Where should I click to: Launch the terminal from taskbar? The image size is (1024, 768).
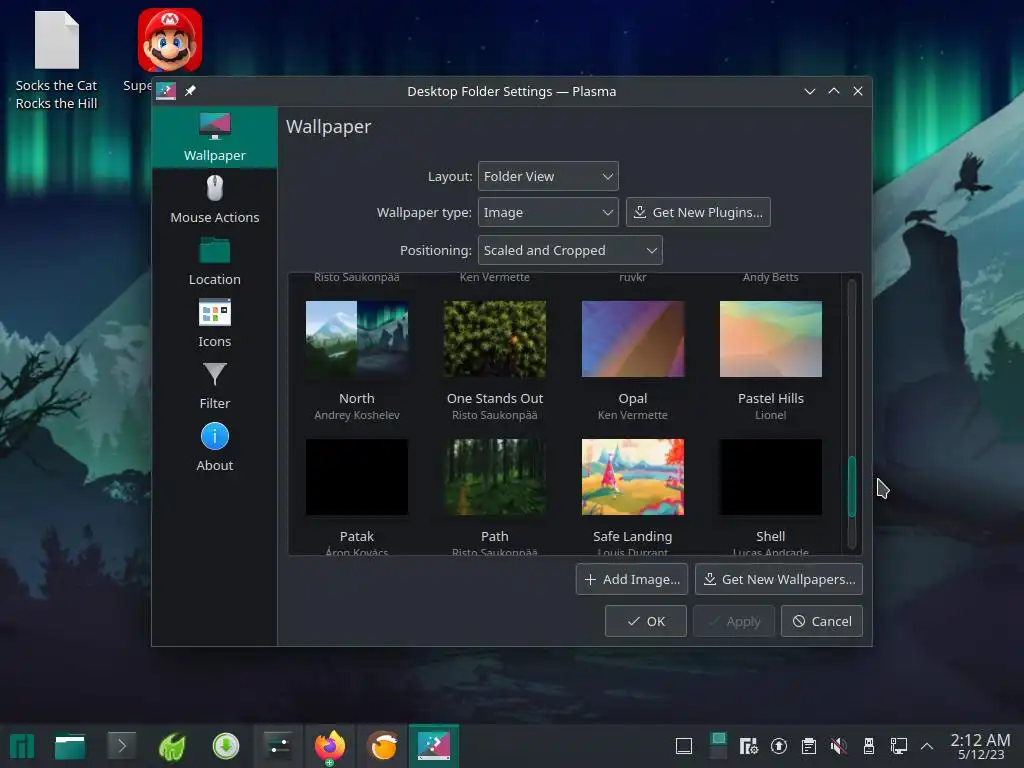tap(121, 746)
